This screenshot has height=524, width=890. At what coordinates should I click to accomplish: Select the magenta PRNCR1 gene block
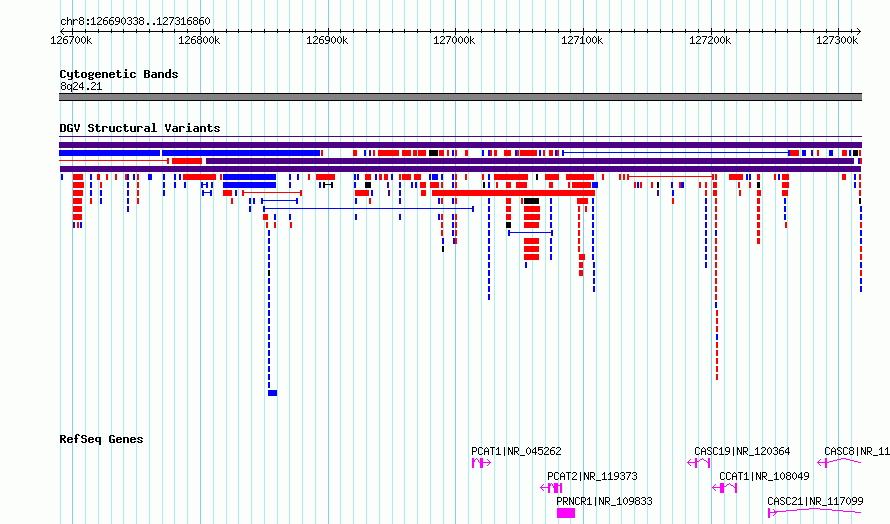(x=566, y=513)
